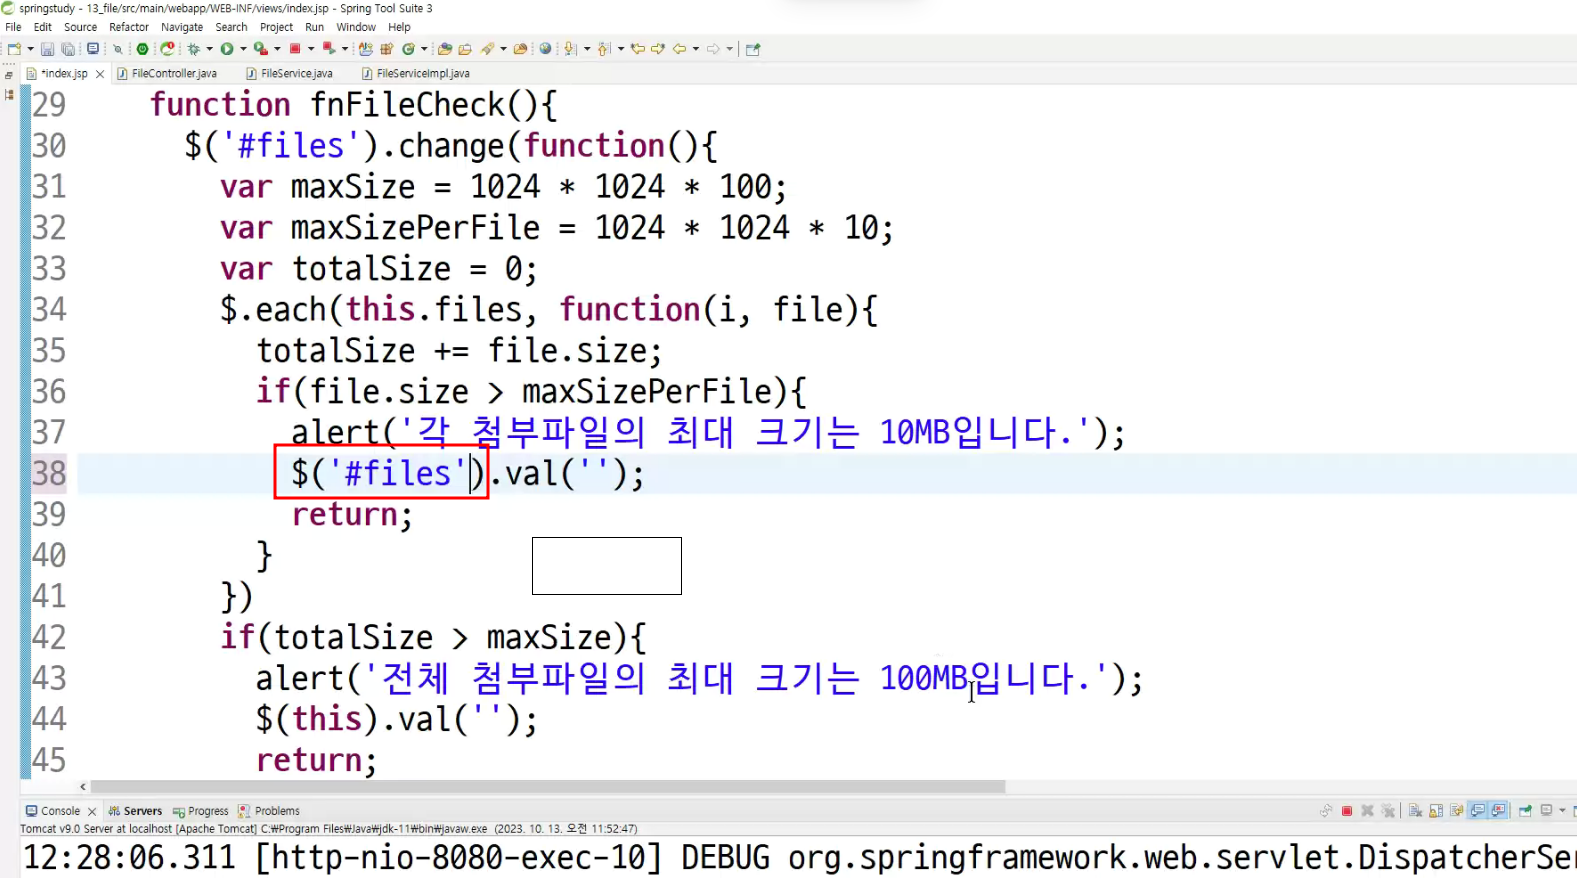This screenshot has height=878, width=1577.
Task: Open the Window menu
Action: (x=356, y=27)
